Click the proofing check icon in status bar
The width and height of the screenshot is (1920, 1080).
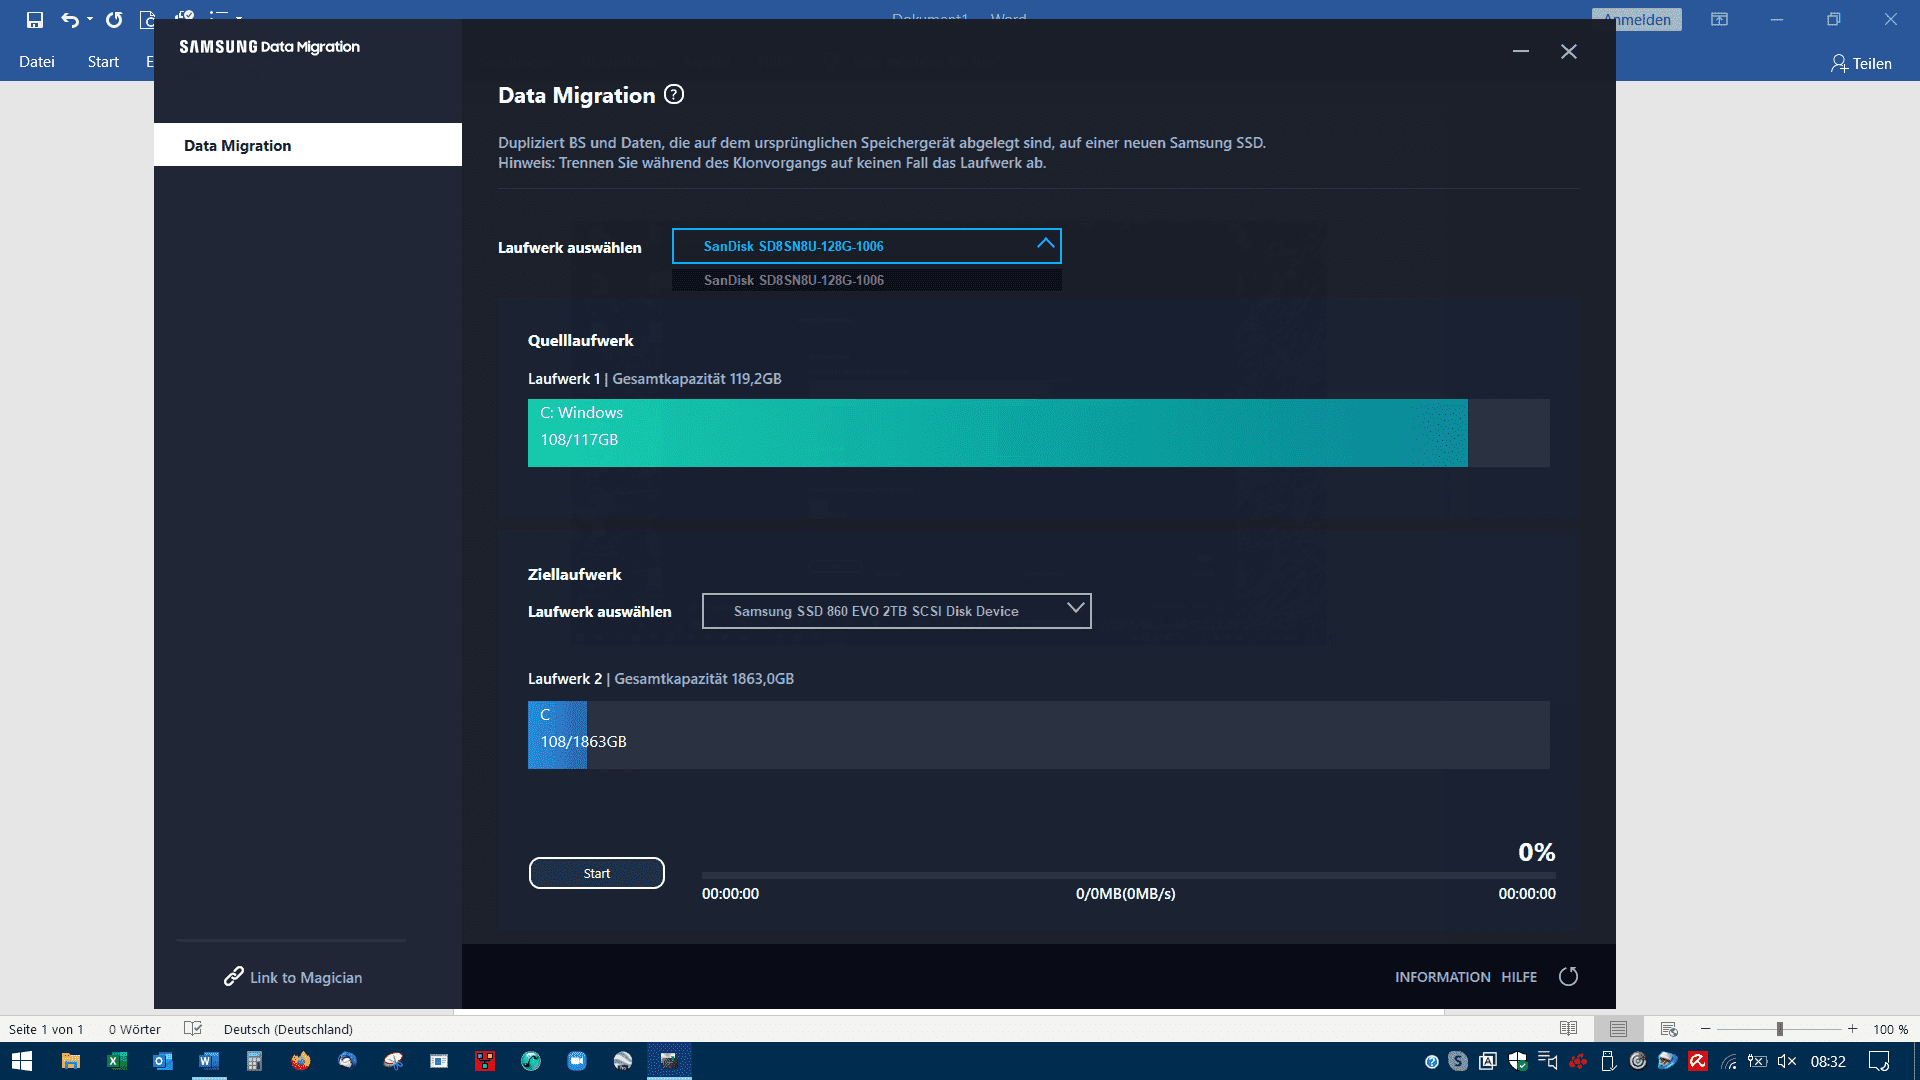pos(193,1029)
